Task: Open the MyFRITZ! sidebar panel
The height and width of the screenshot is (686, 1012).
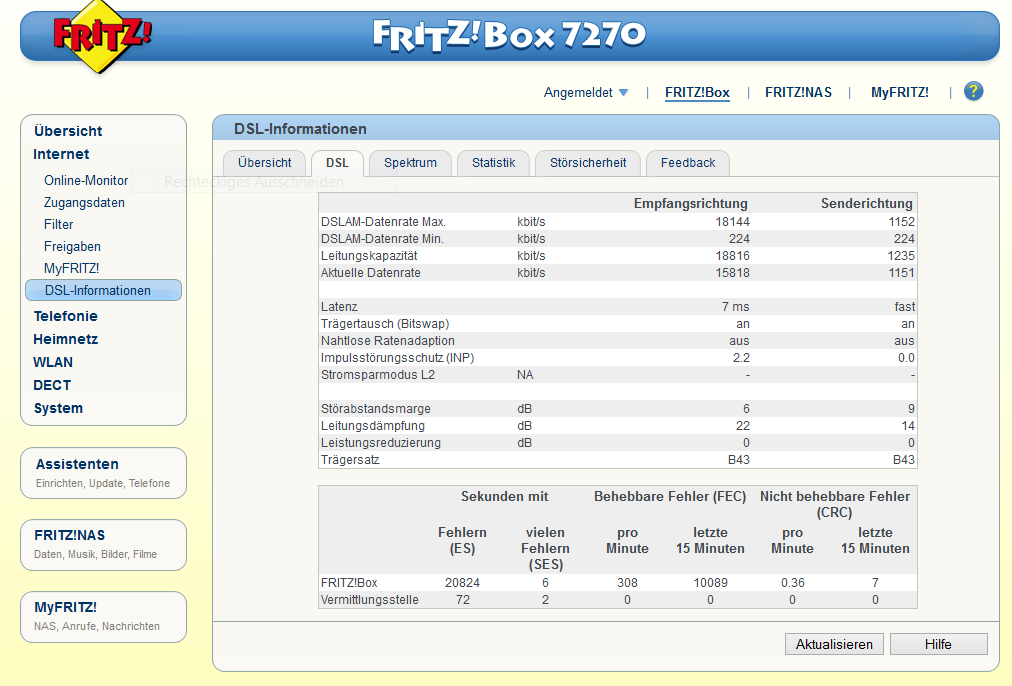Action: 103,617
